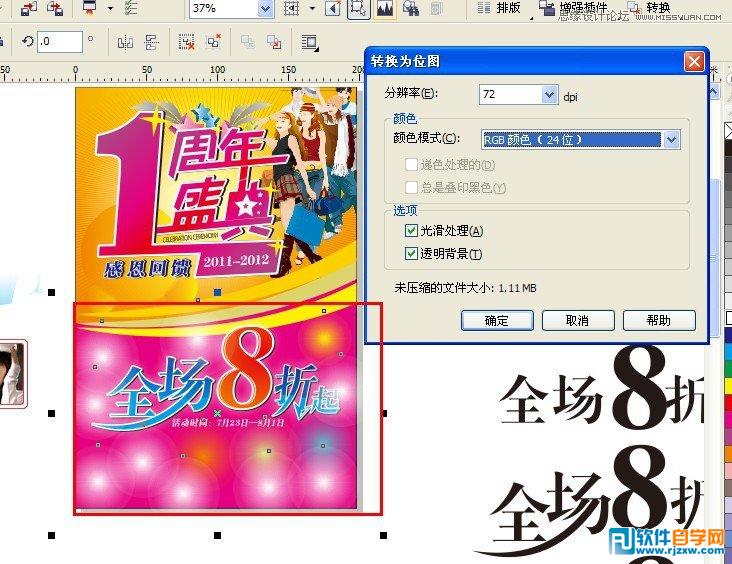732x564 pixels.
Task: Toggle the 递色处理的 dithered checkbox
Action: [x=411, y=164]
